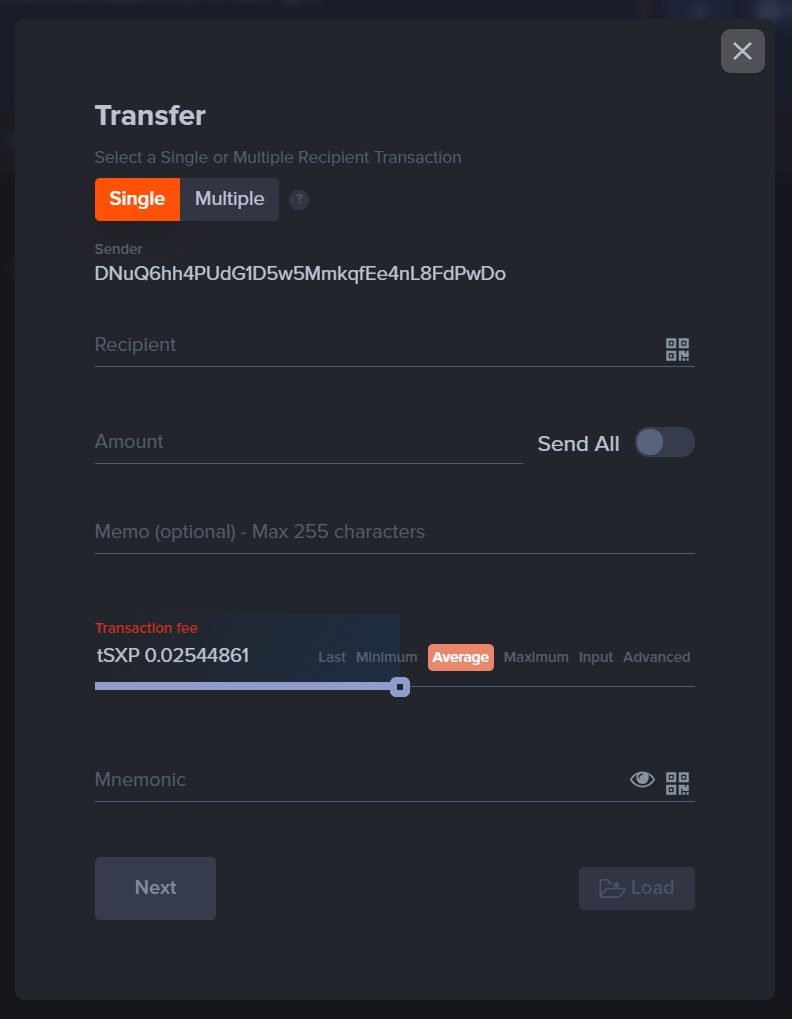Click the Next button
The height and width of the screenshot is (1019, 792).
point(155,888)
